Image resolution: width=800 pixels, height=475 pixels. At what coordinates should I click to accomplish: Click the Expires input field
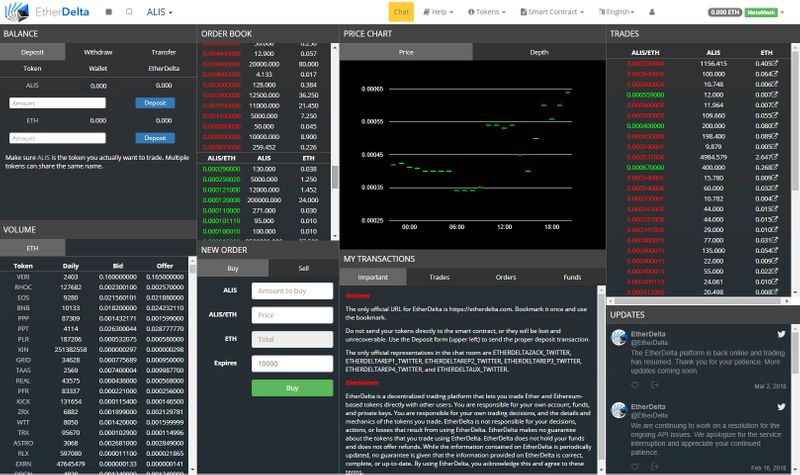pyautogui.click(x=292, y=364)
